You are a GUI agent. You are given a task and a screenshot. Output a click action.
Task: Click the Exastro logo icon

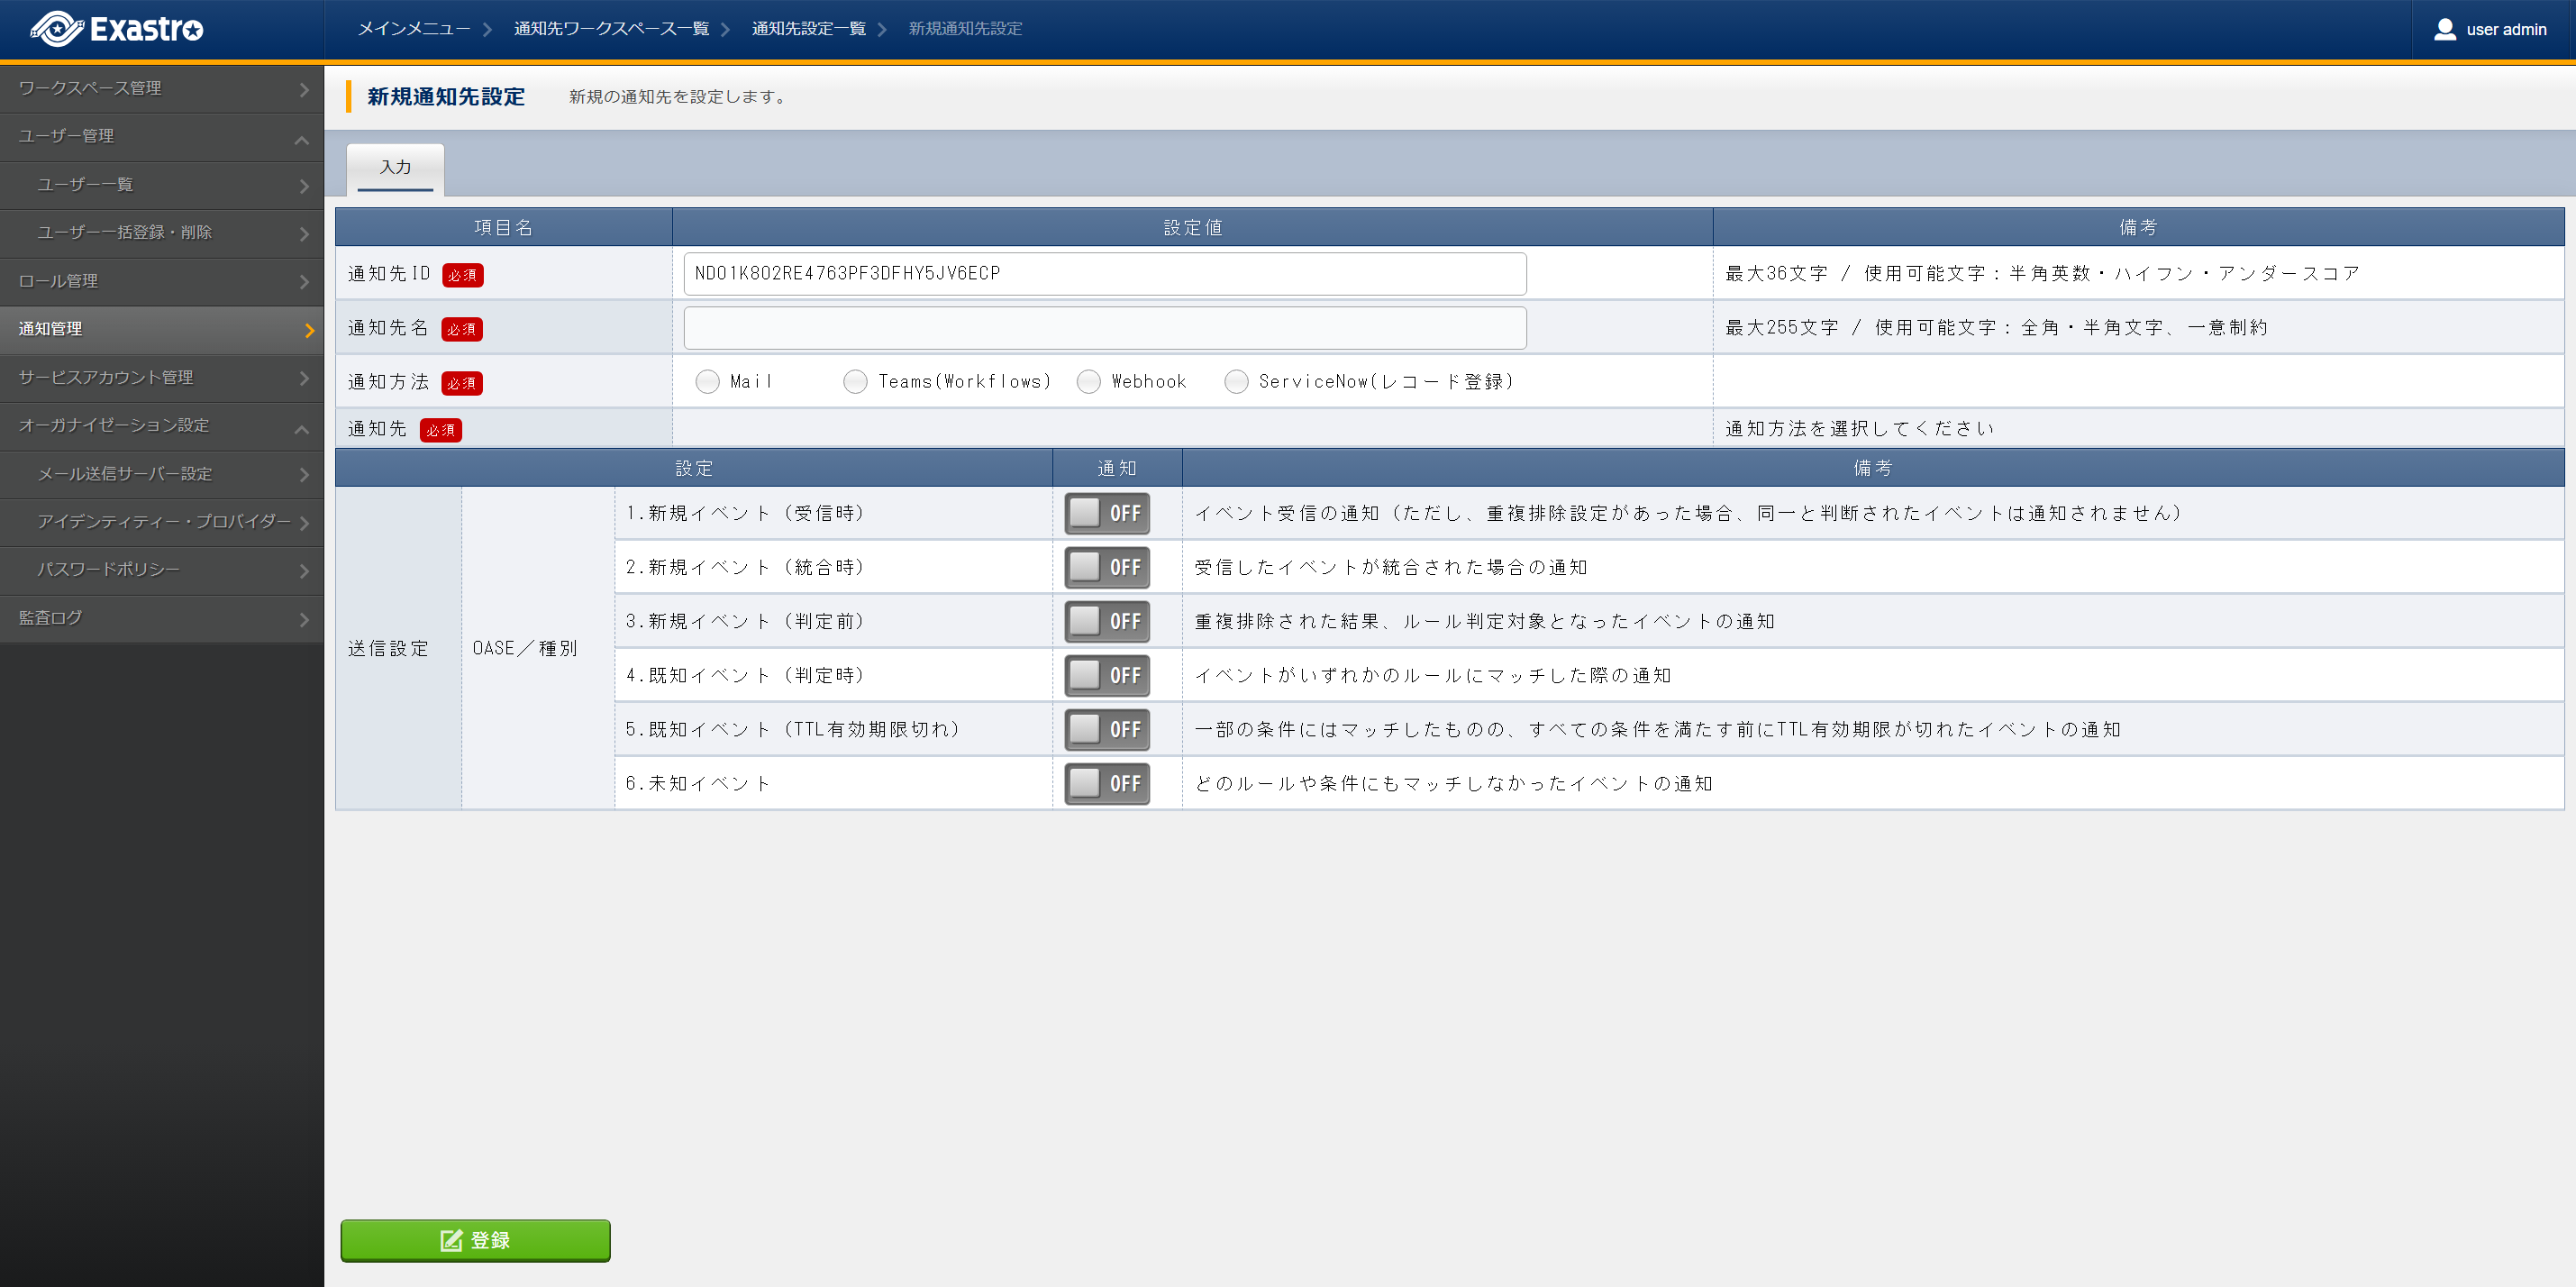coord(57,29)
